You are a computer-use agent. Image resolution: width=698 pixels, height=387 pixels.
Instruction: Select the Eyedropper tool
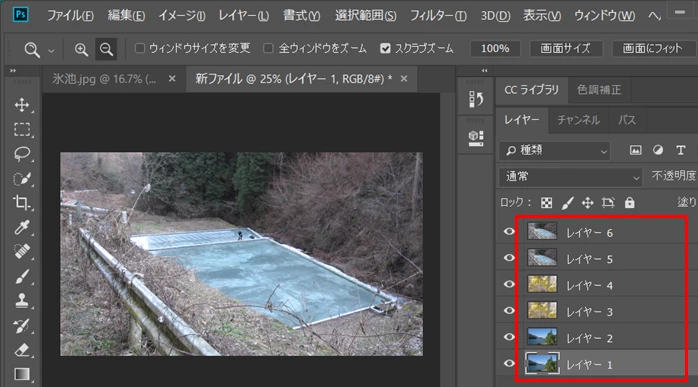pos(22,227)
